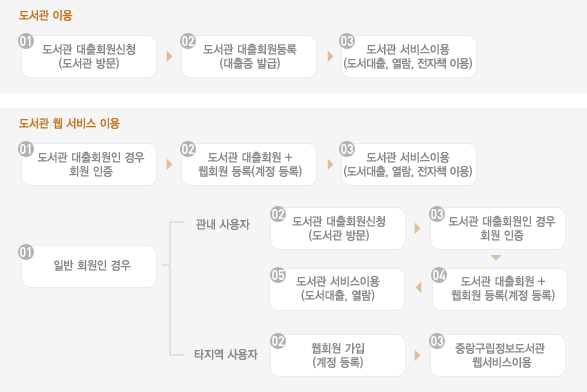Click the 05 badge on 도서관 서비스이용 (도서대출, 열람) box
The image size is (587, 392).
(x=278, y=275)
